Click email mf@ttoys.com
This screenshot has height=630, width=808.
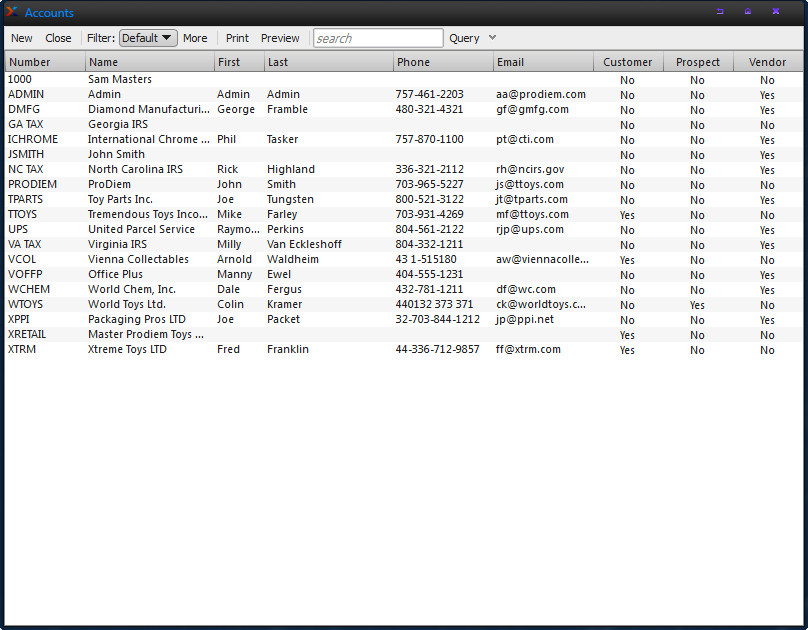pyautogui.click(x=532, y=214)
